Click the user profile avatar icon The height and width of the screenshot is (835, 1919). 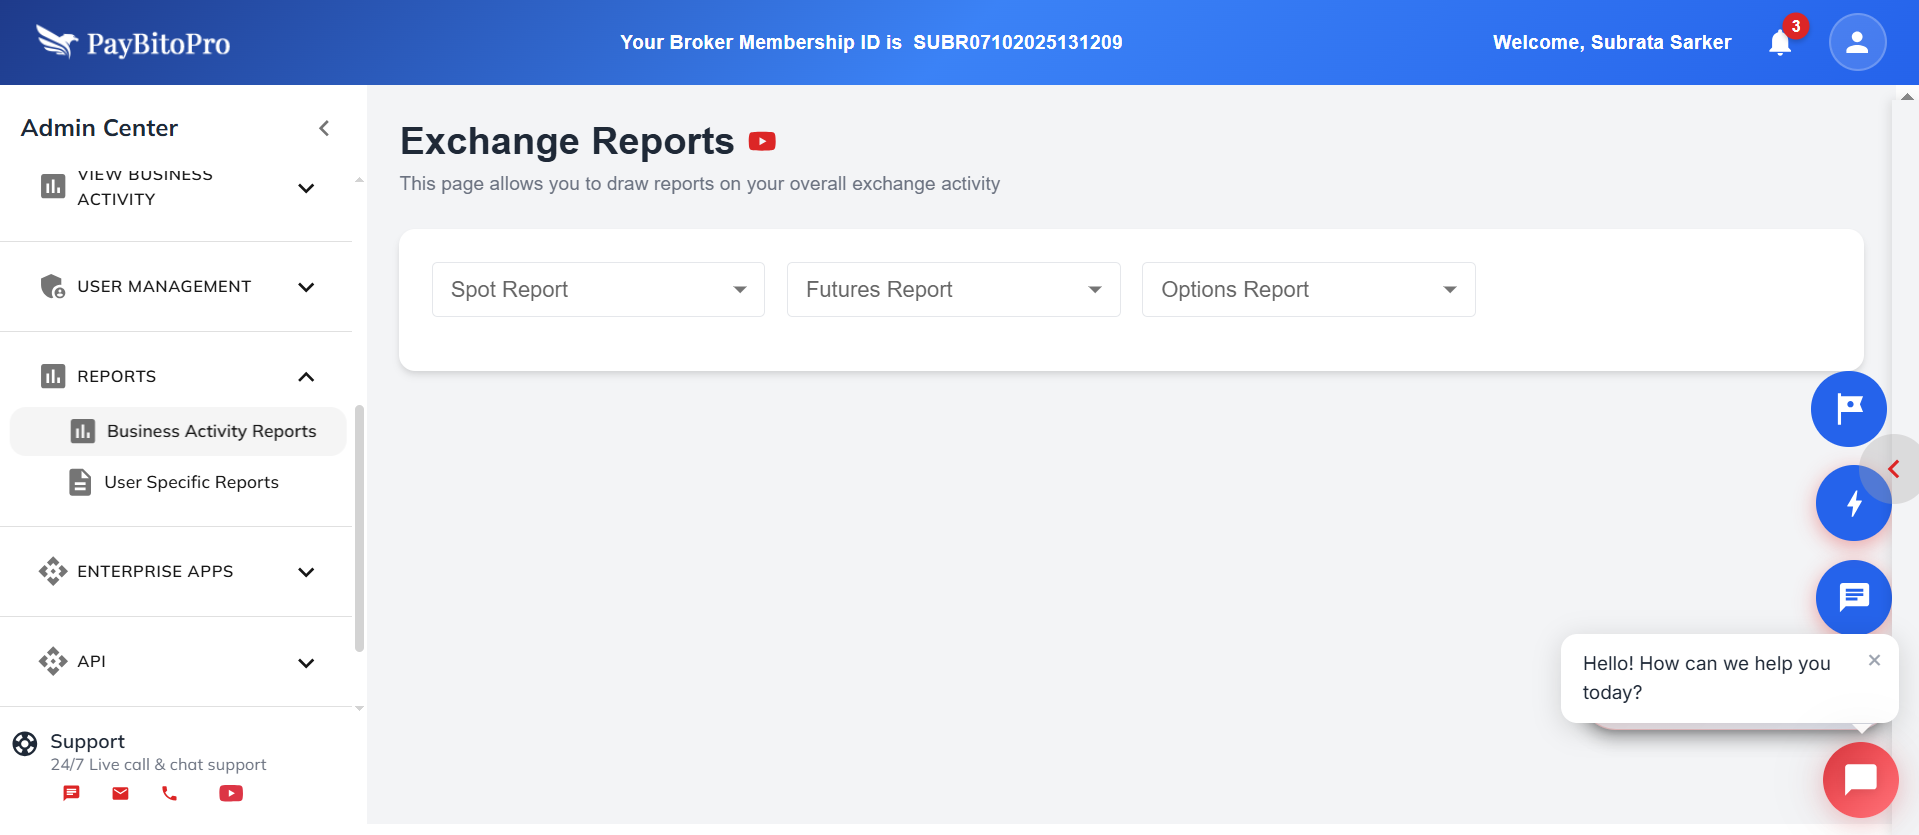[1857, 42]
